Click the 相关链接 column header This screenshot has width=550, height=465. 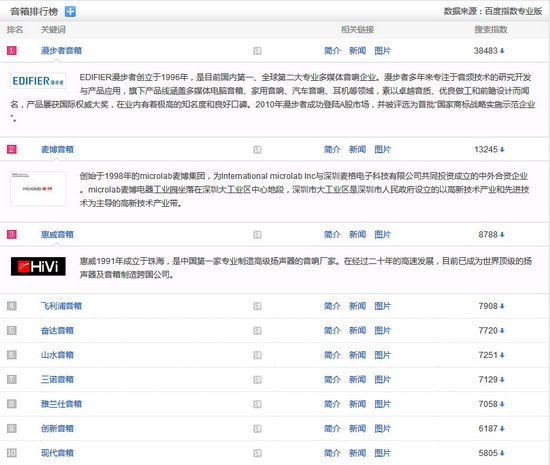pos(357,30)
